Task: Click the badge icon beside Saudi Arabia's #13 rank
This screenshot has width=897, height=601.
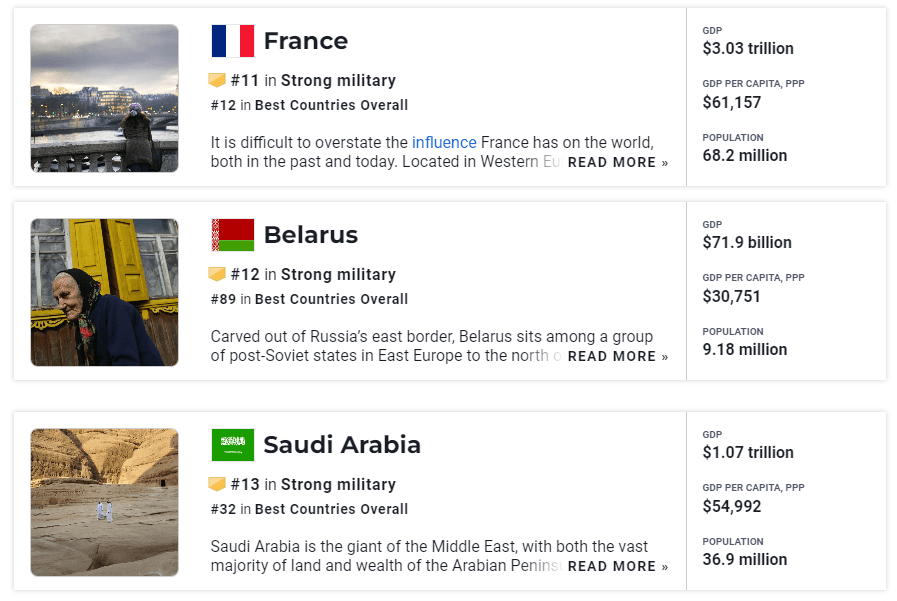Action: coord(217,484)
